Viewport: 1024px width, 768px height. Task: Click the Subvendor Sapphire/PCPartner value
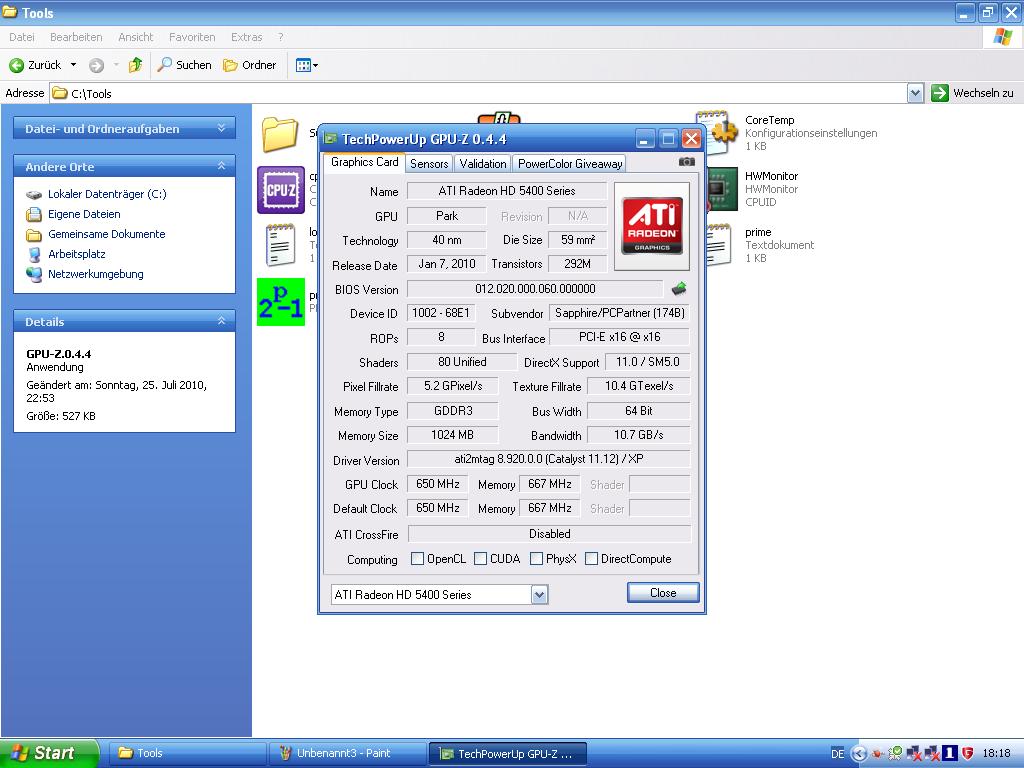click(619, 313)
